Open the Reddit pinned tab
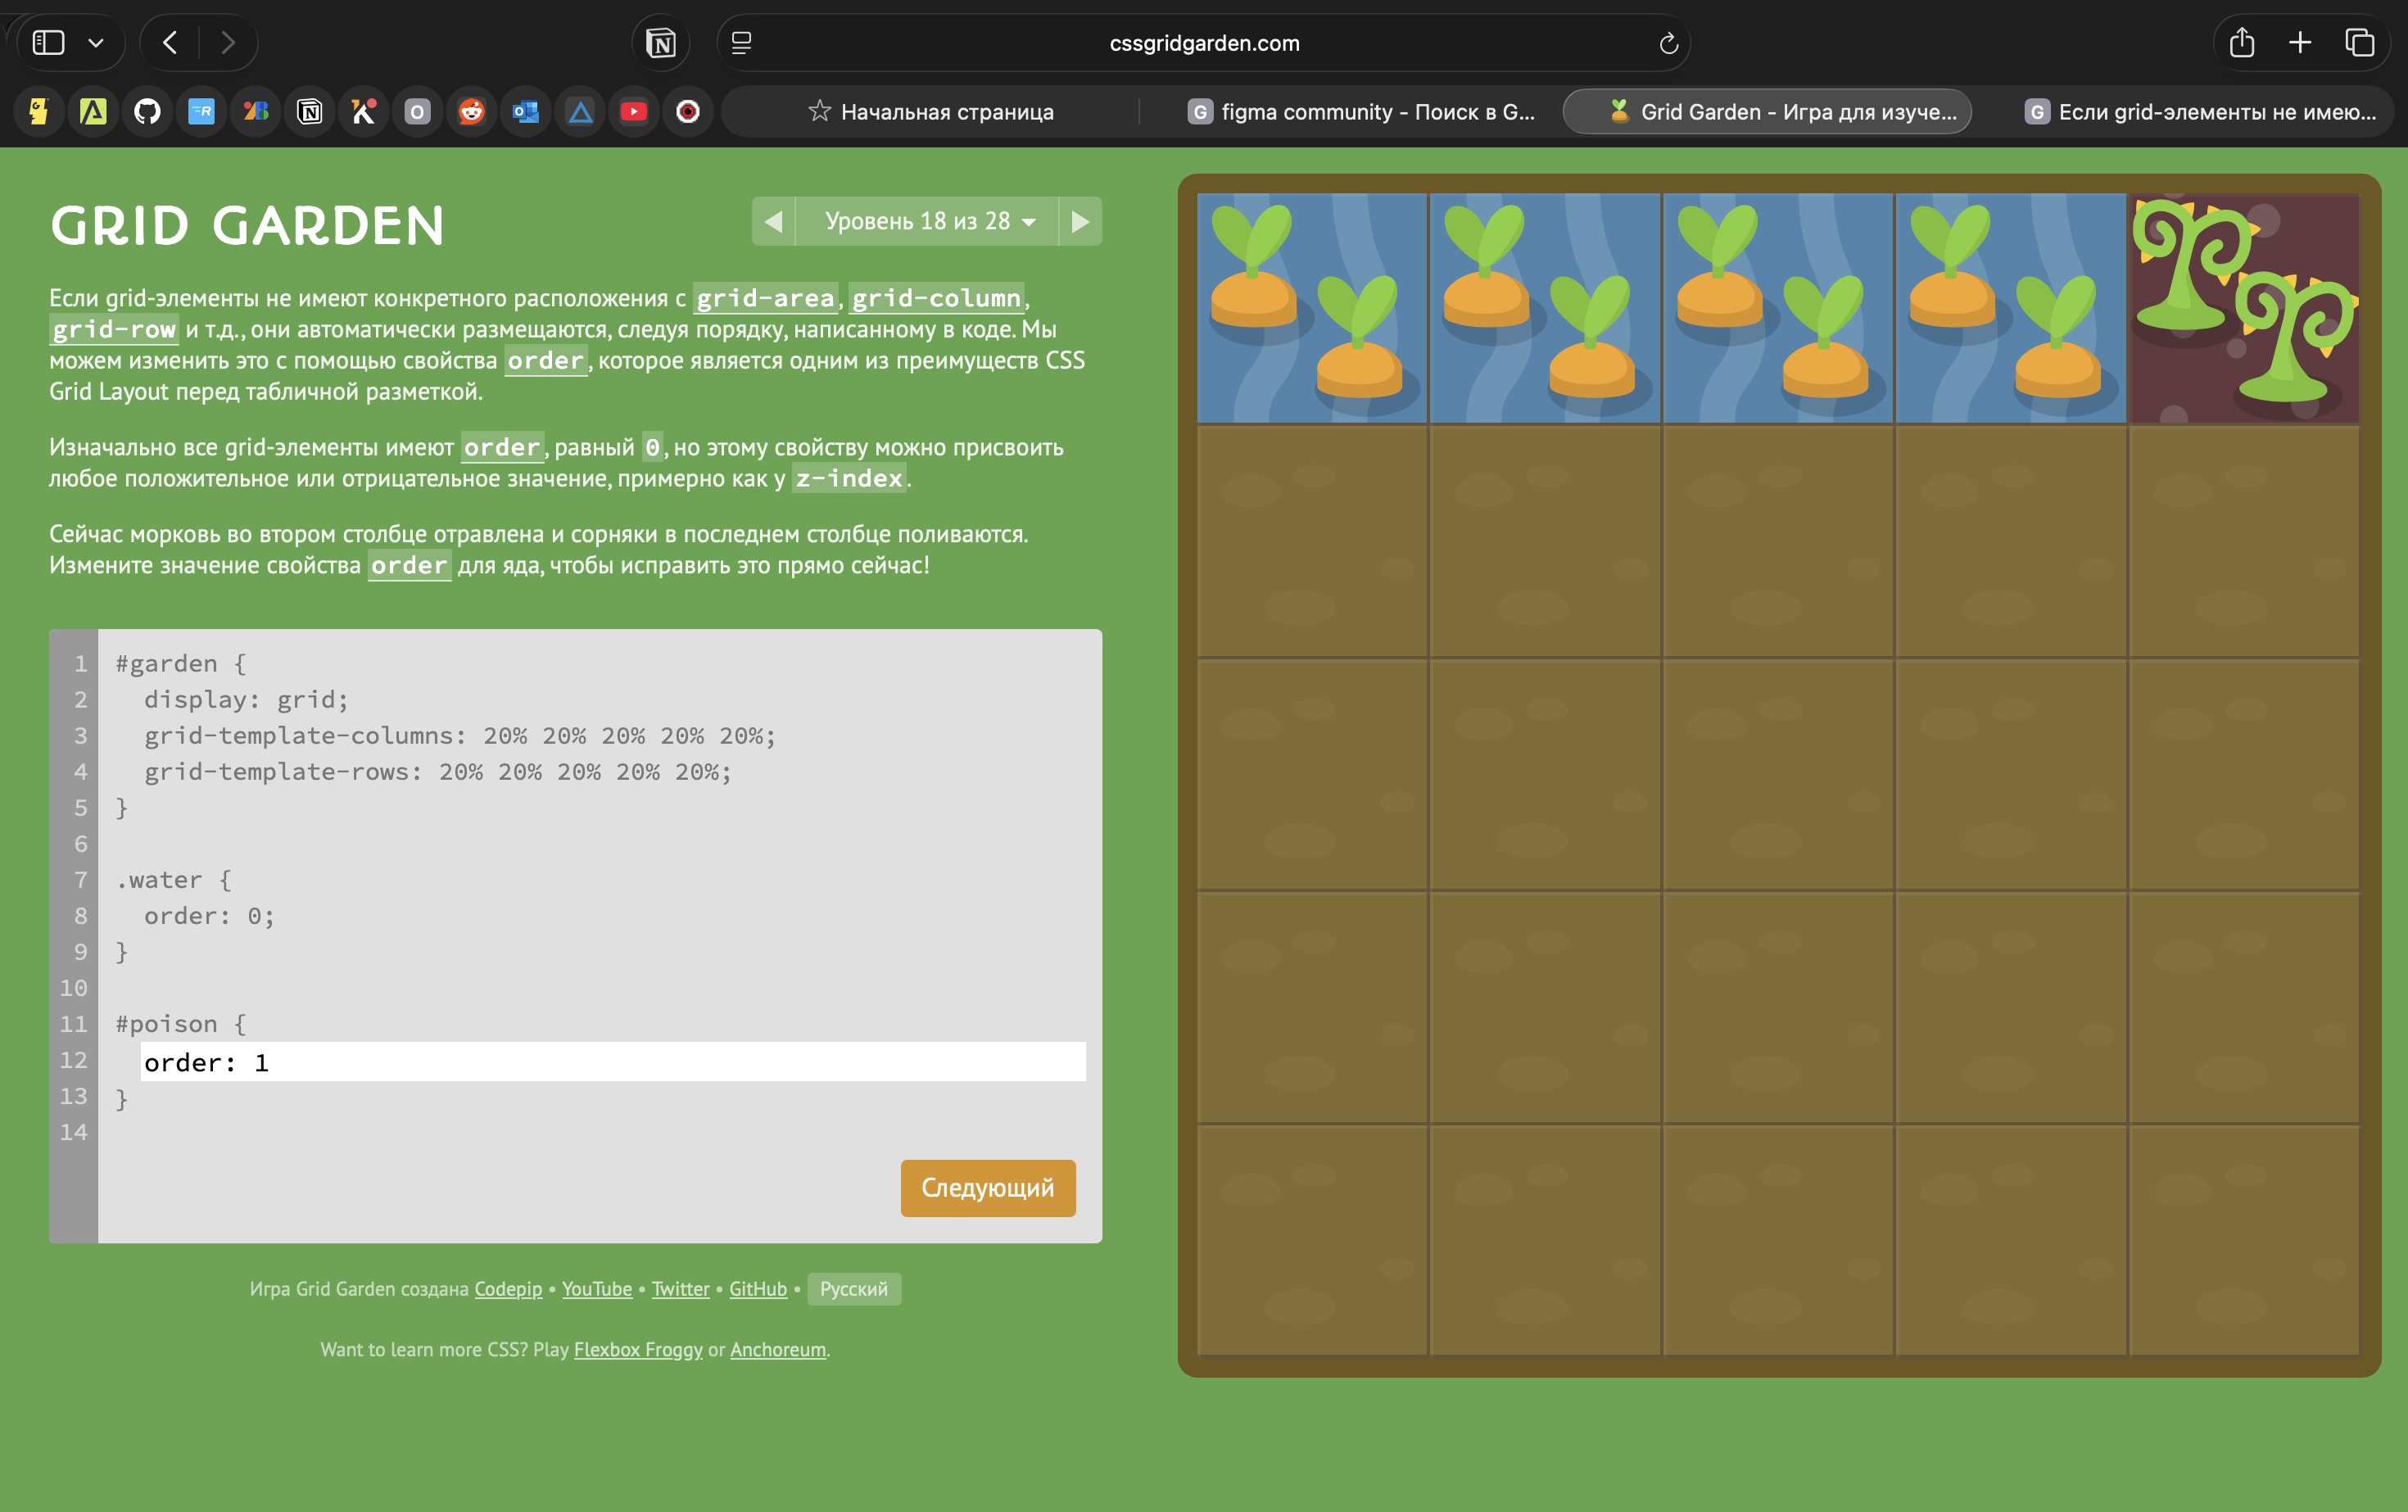Image resolution: width=2408 pixels, height=1512 pixels. point(471,112)
